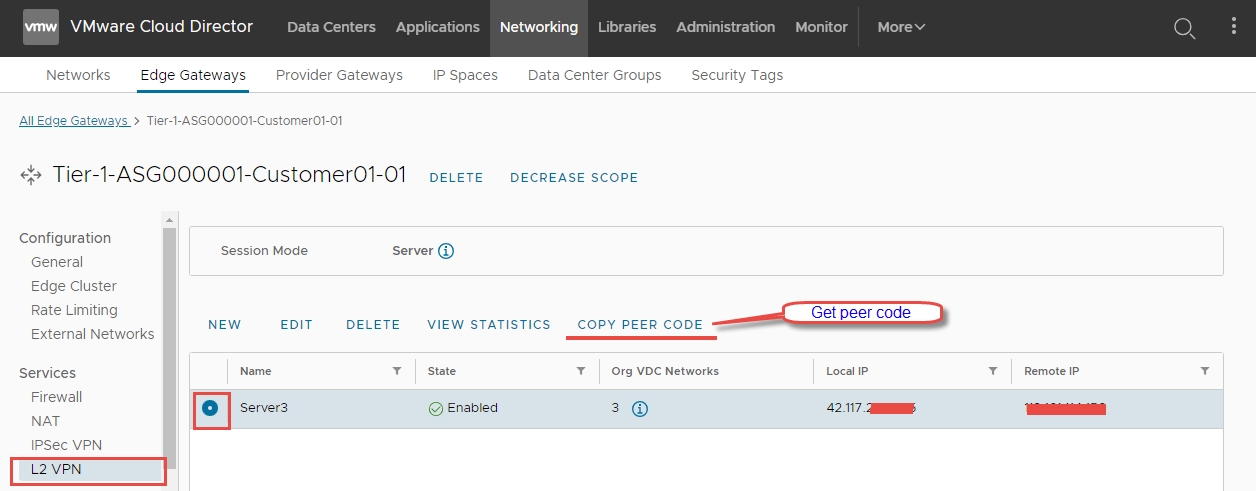
Task: Click the State column filter icon
Action: (x=581, y=371)
